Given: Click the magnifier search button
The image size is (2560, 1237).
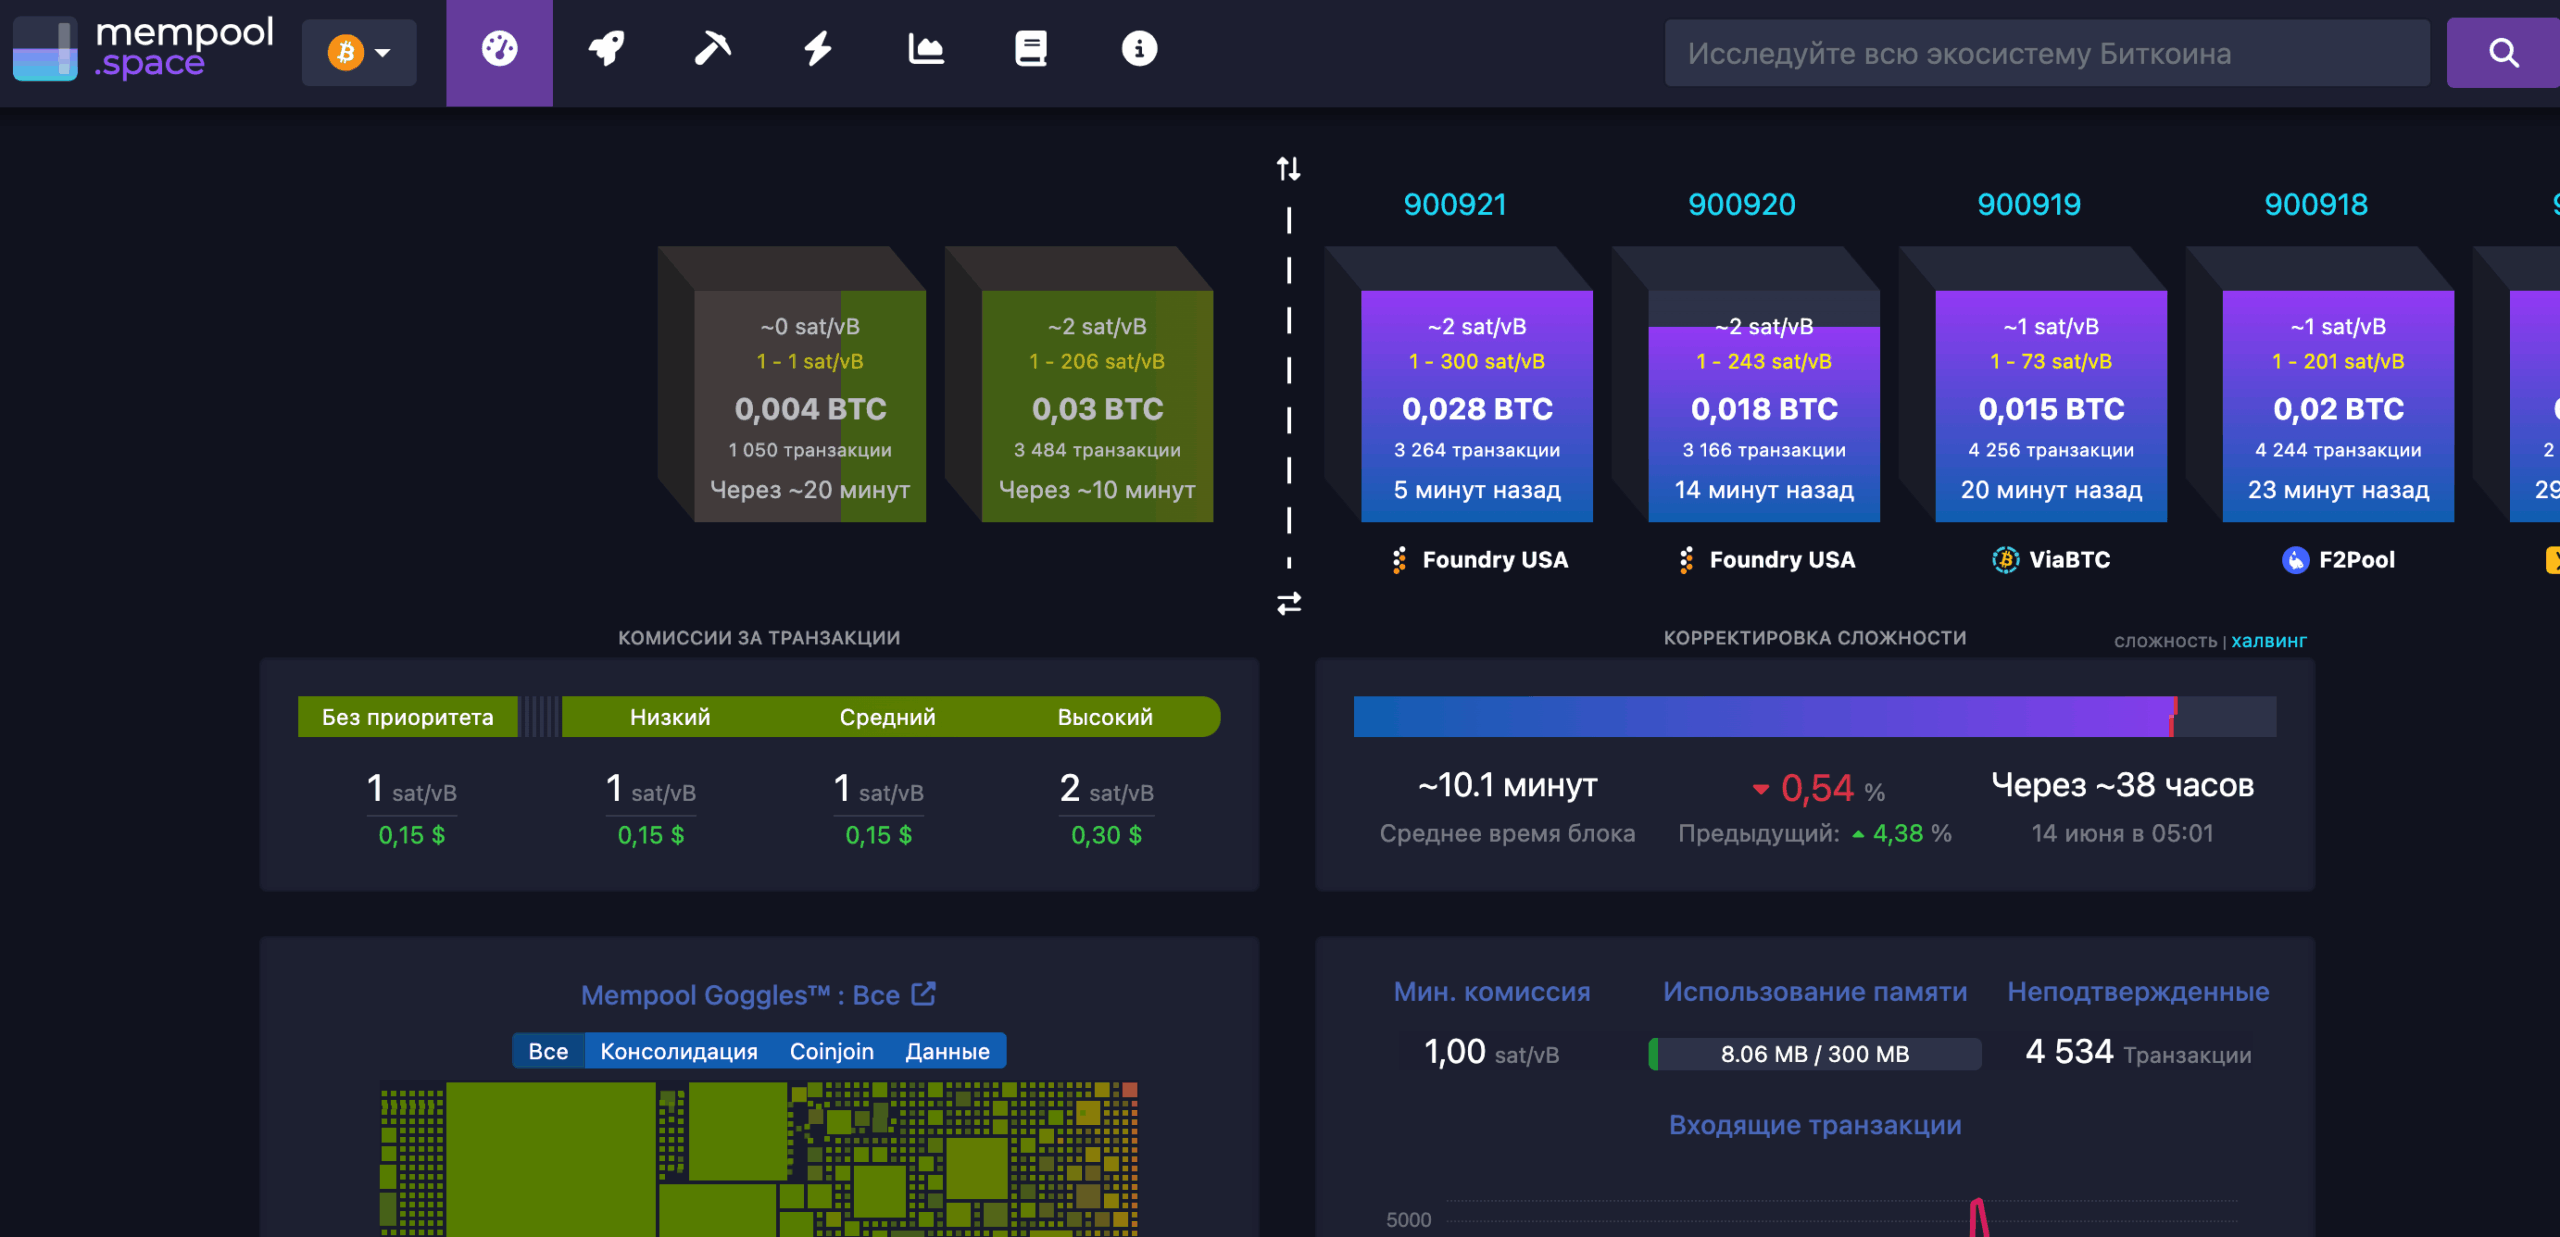Looking at the screenshot, I should tap(2502, 53).
